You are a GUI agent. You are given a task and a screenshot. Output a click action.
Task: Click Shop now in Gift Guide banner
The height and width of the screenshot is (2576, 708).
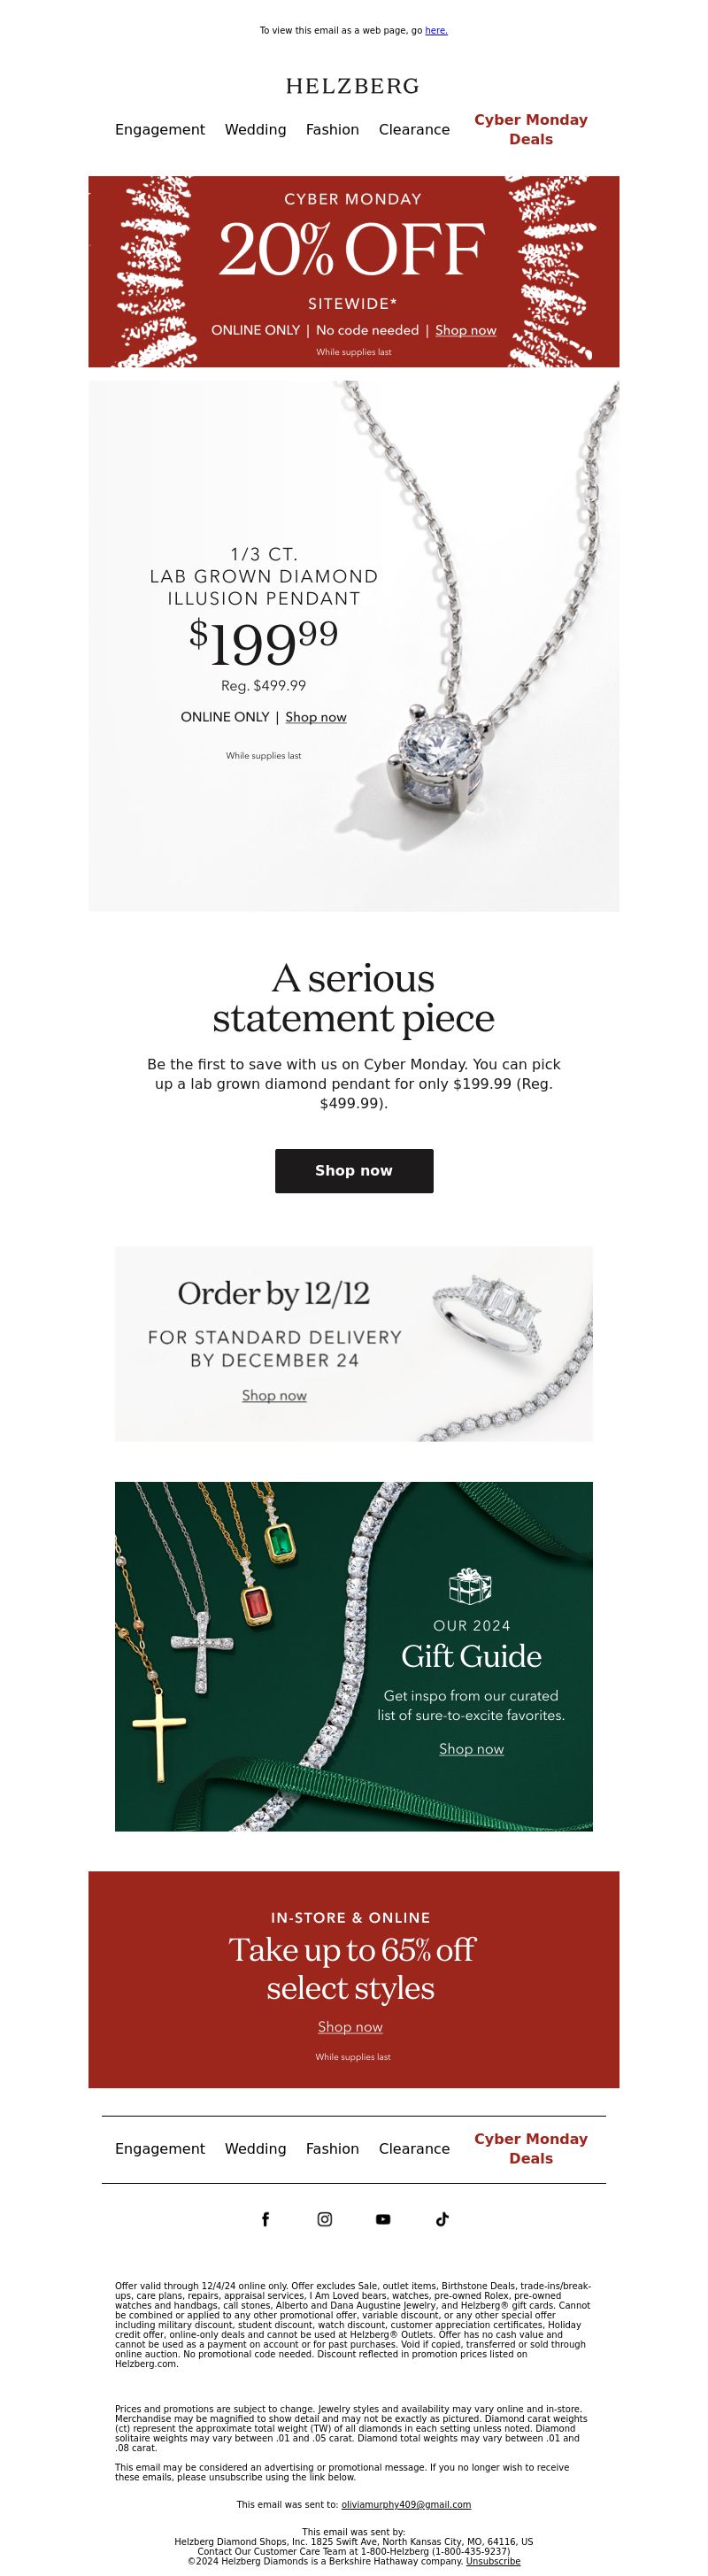coord(471,1748)
